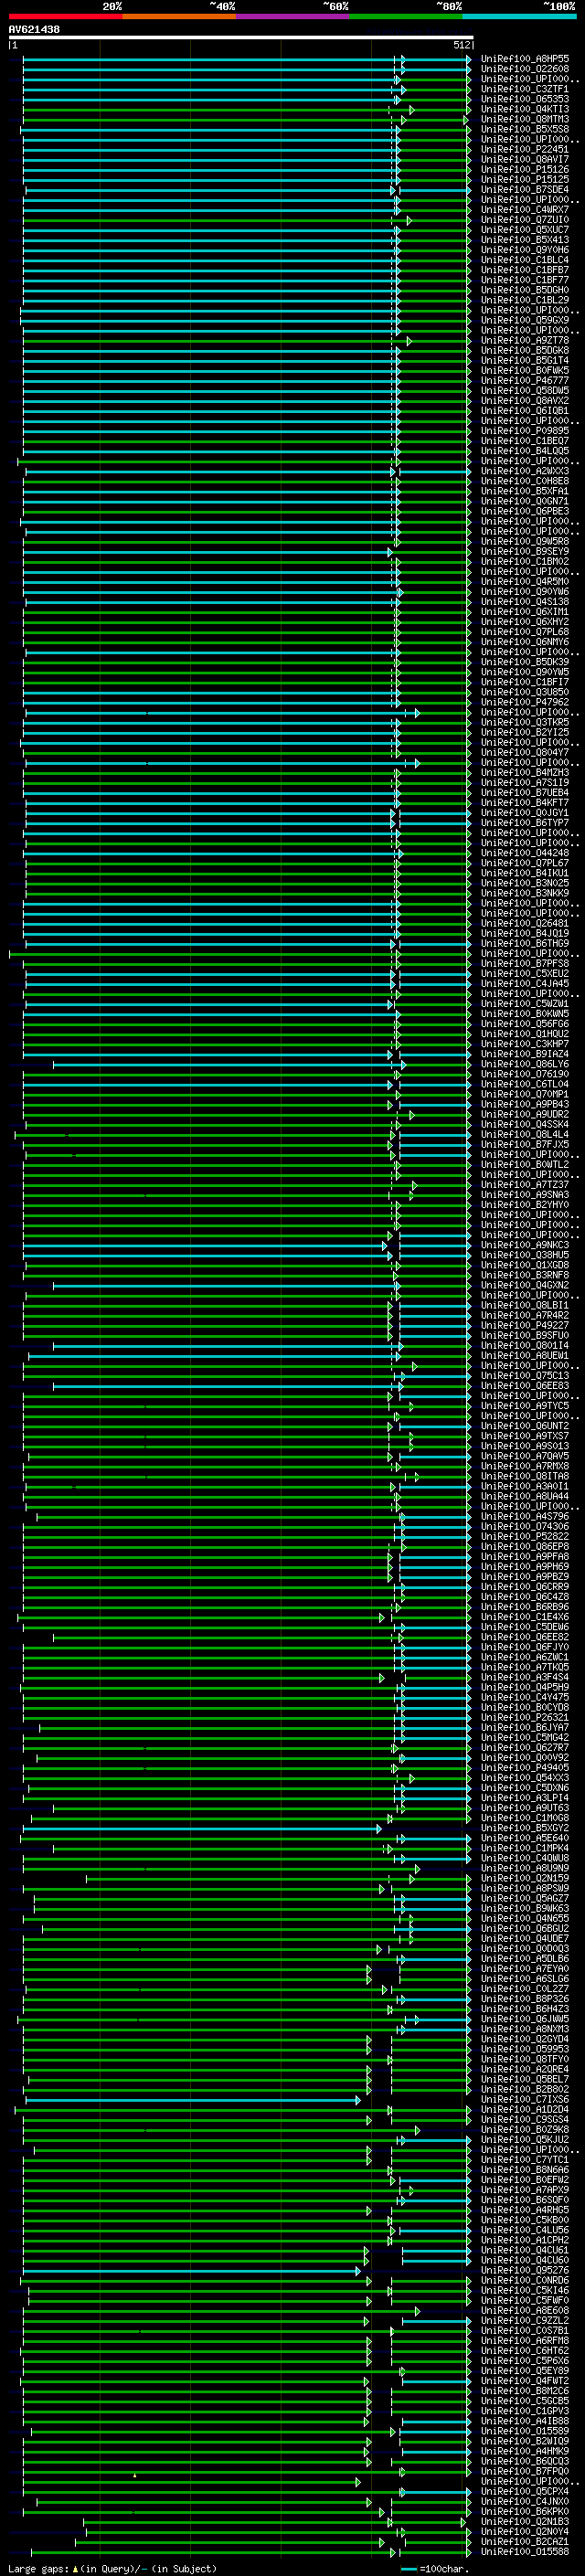This screenshot has height=2576, width=585.
Task: Open the last hit UniRef100_O15588
Action: tap(525, 2552)
